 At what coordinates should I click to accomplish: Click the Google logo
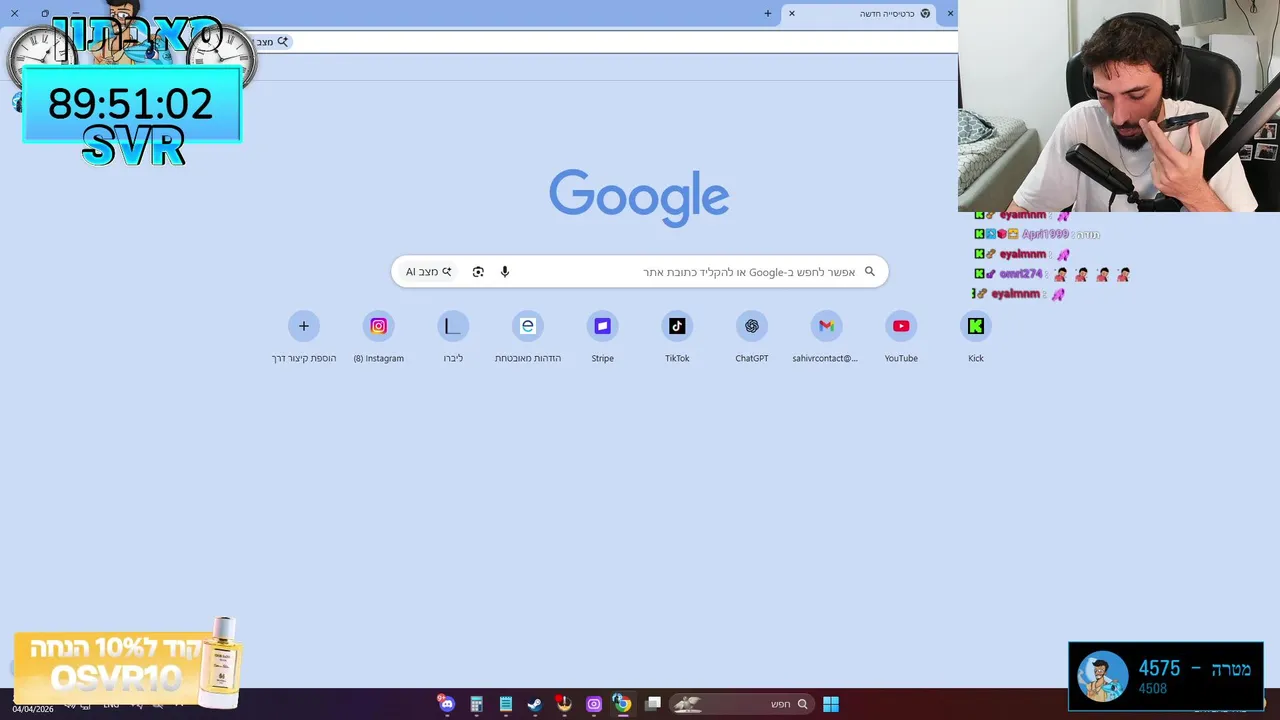tap(639, 197)
